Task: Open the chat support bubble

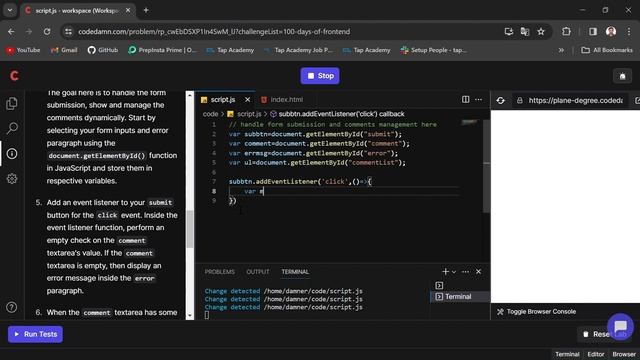Action: (x=620, y=326)
